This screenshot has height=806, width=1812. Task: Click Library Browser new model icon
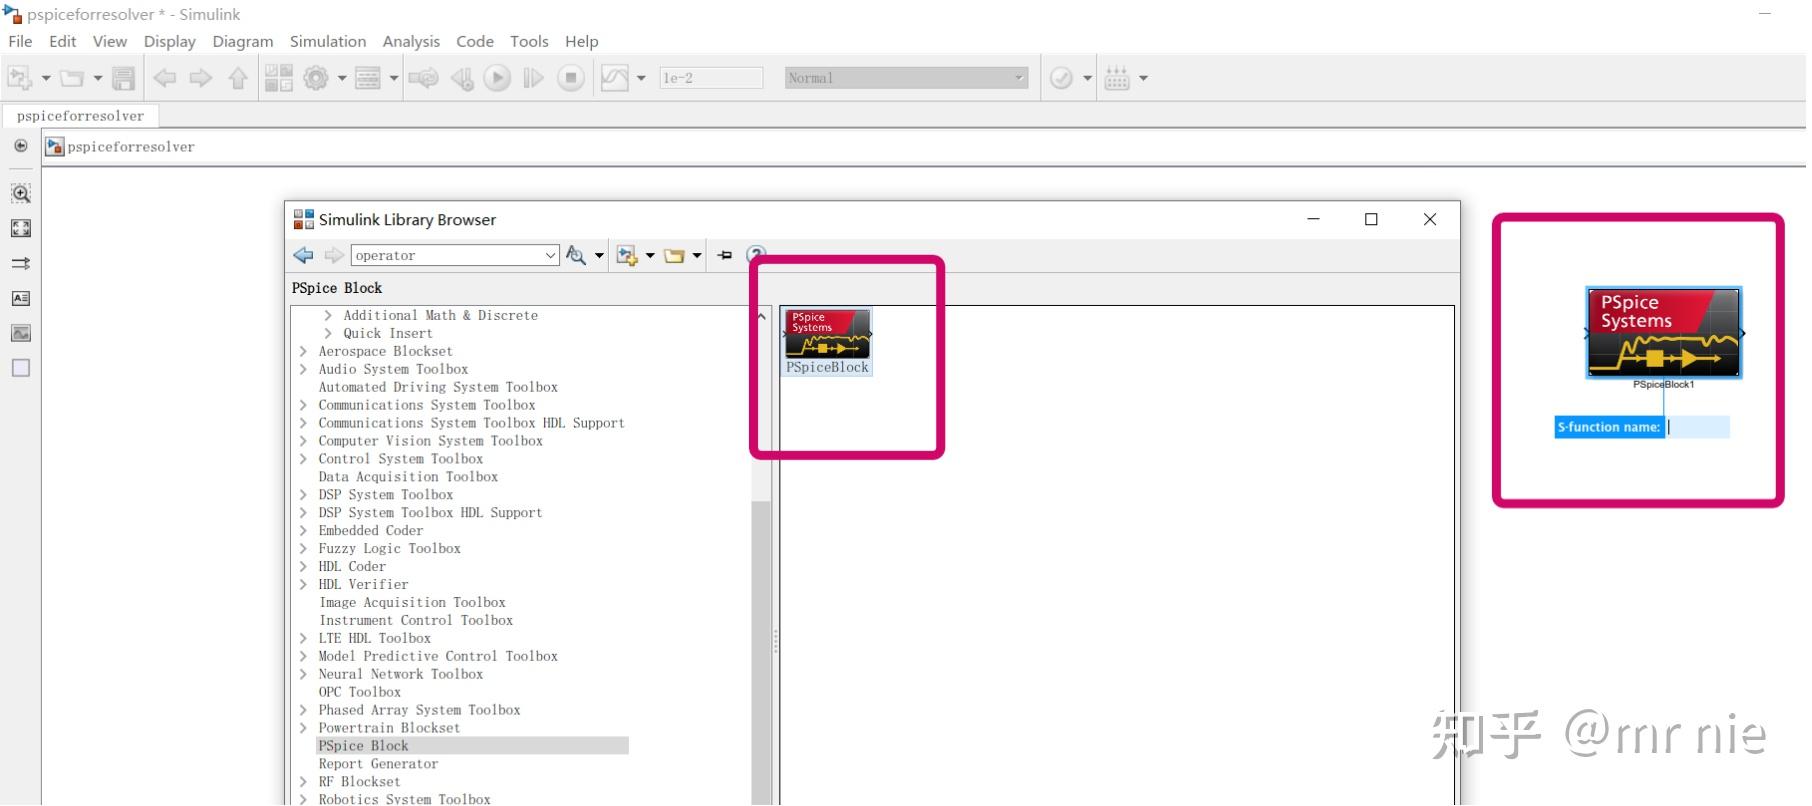(x=627, y=255)
